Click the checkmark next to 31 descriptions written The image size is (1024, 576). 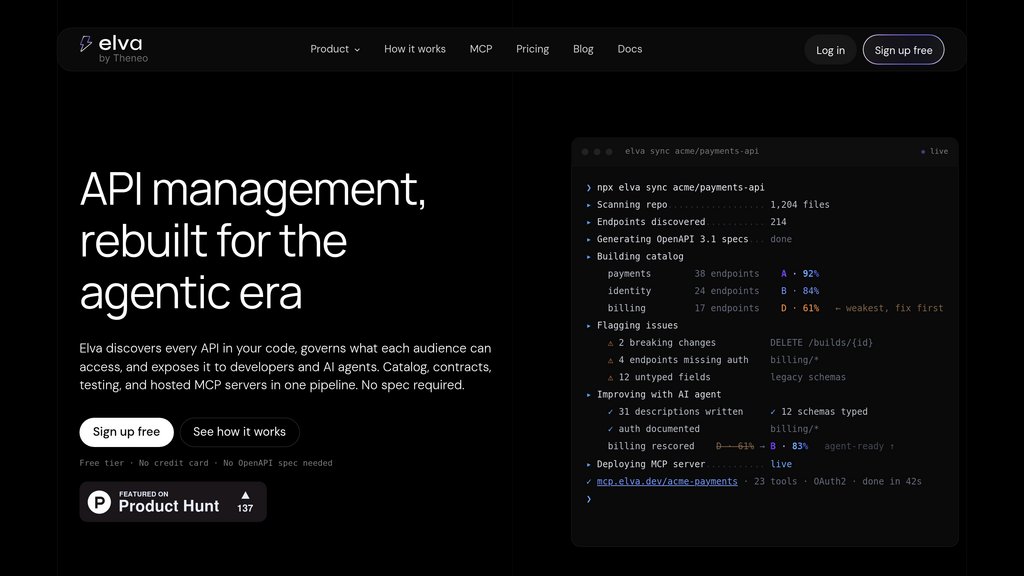click(x=611, y=412)
